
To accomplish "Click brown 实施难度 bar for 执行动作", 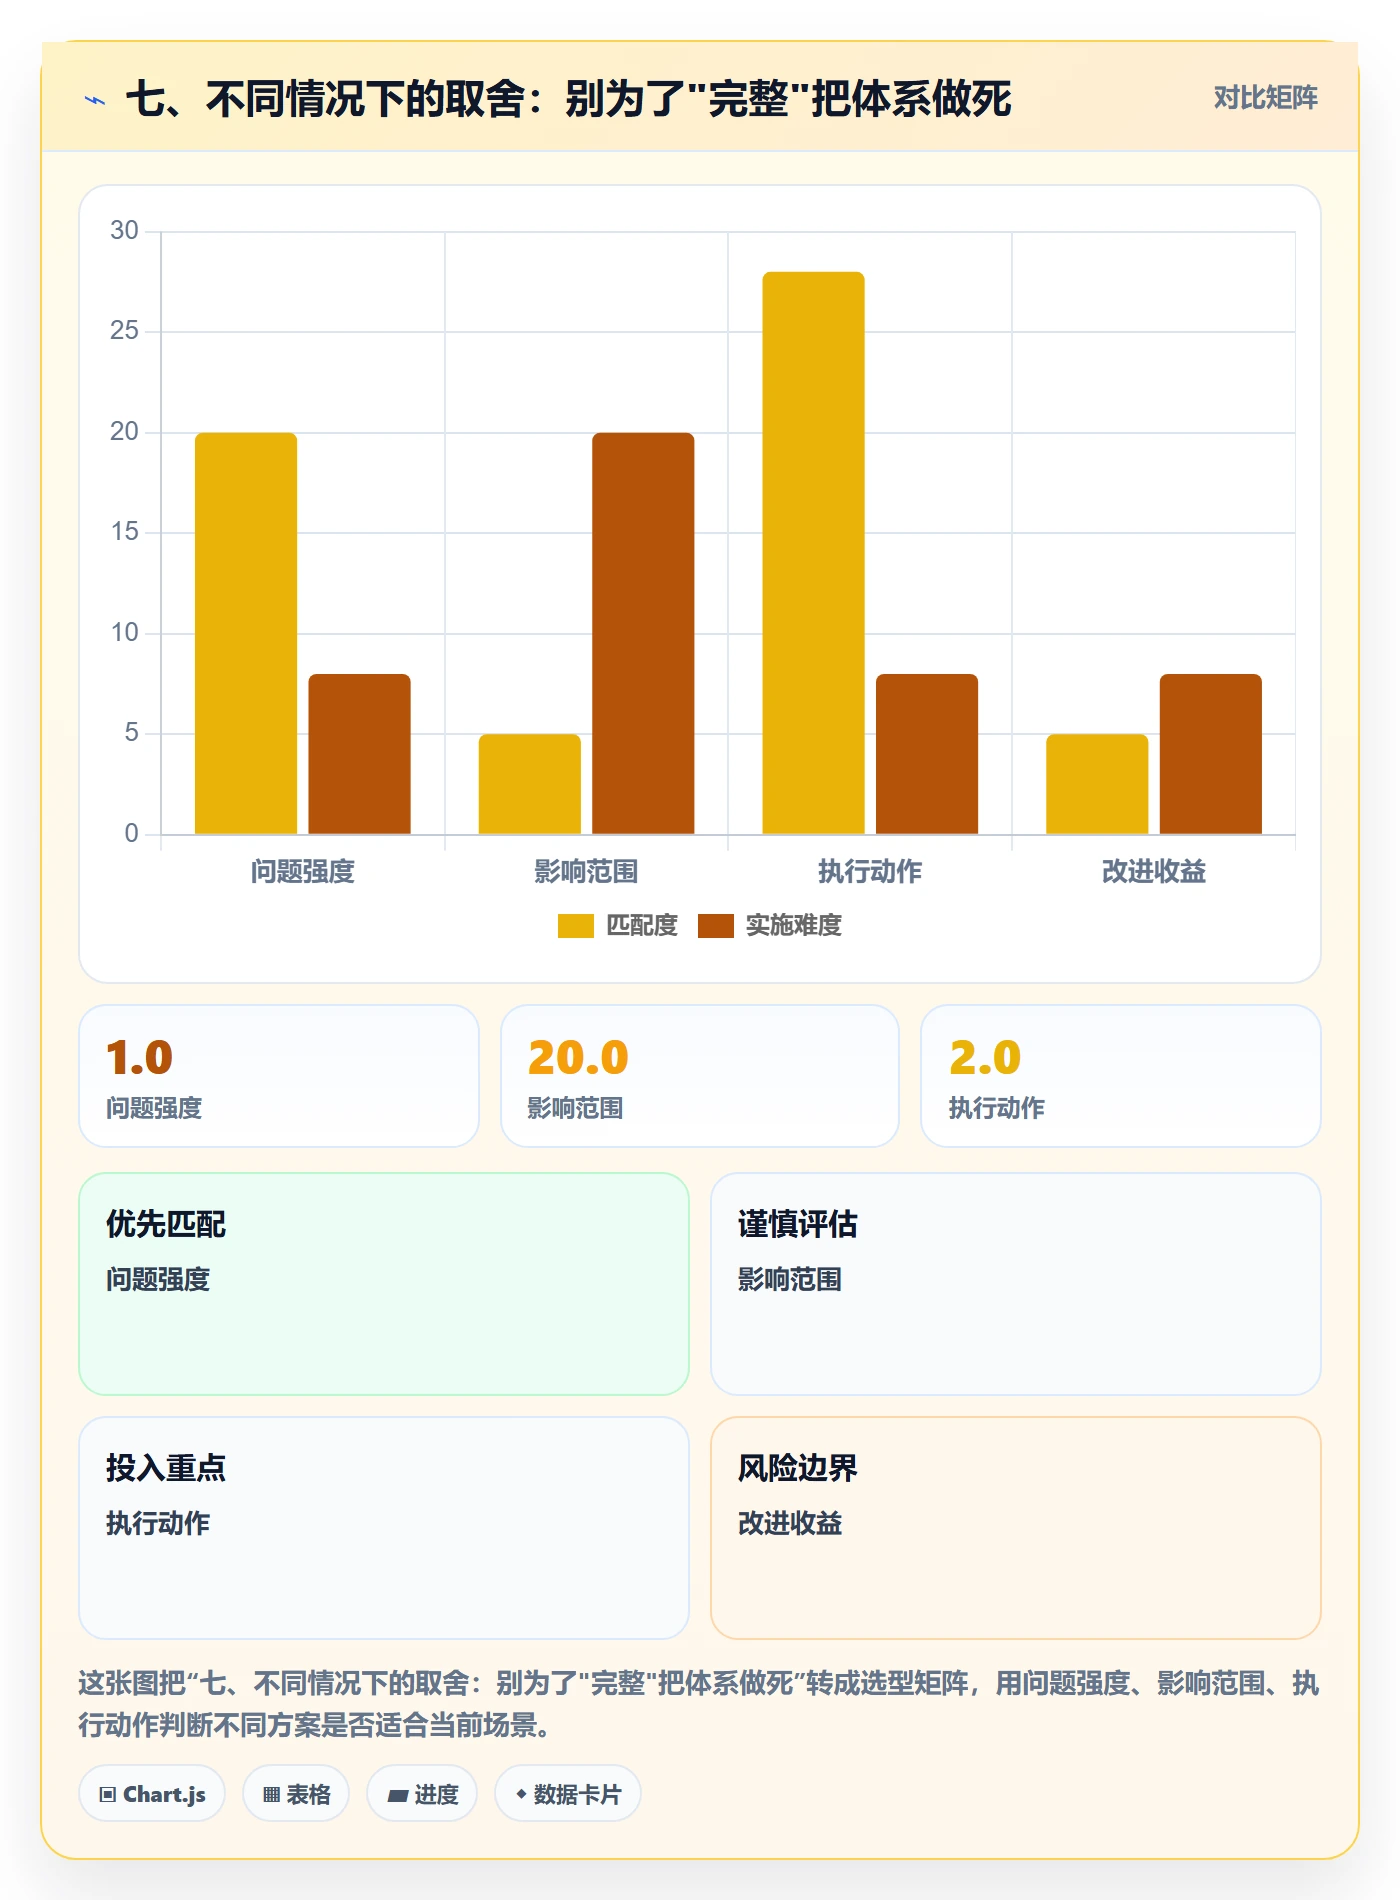I will tap(927, 754).
